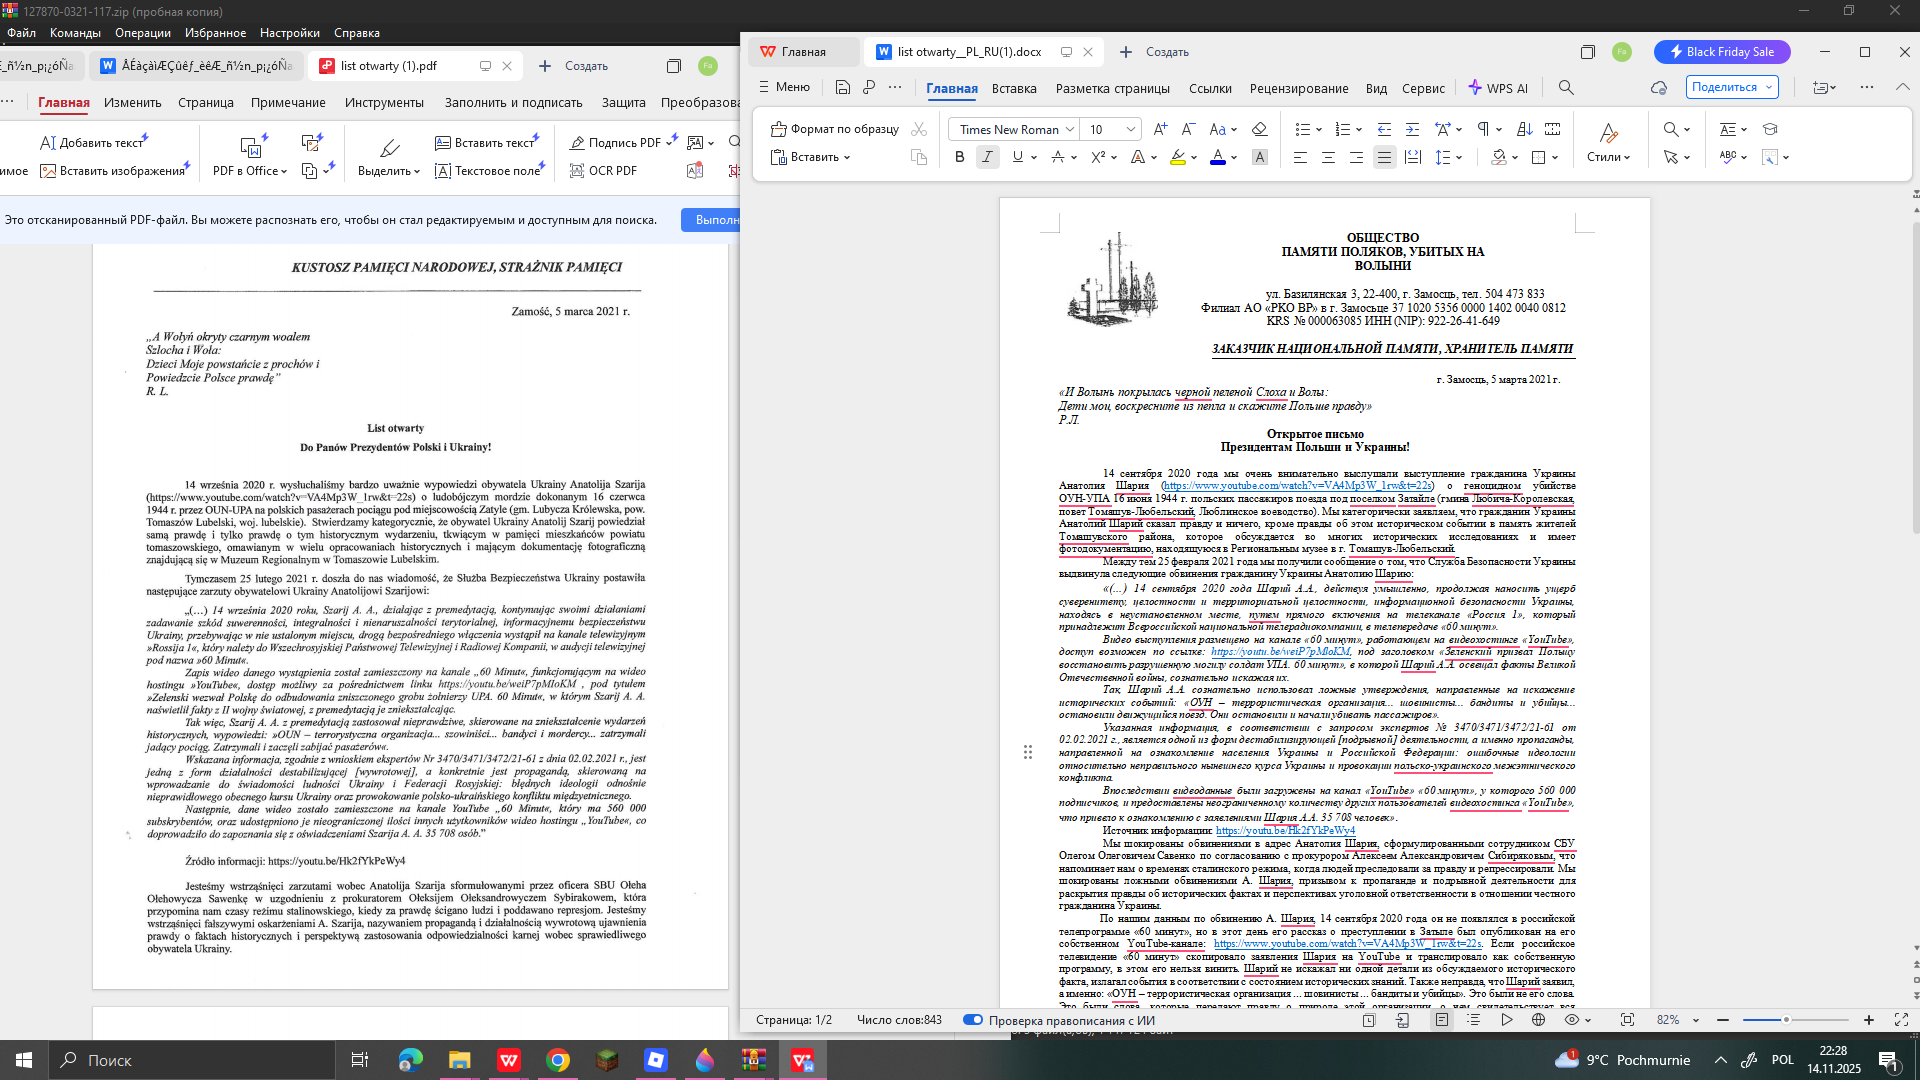Screen dimensions: 1920x1080
Task: Open 'Примечание' tab in PDF editor
Action: click(288, 102)
